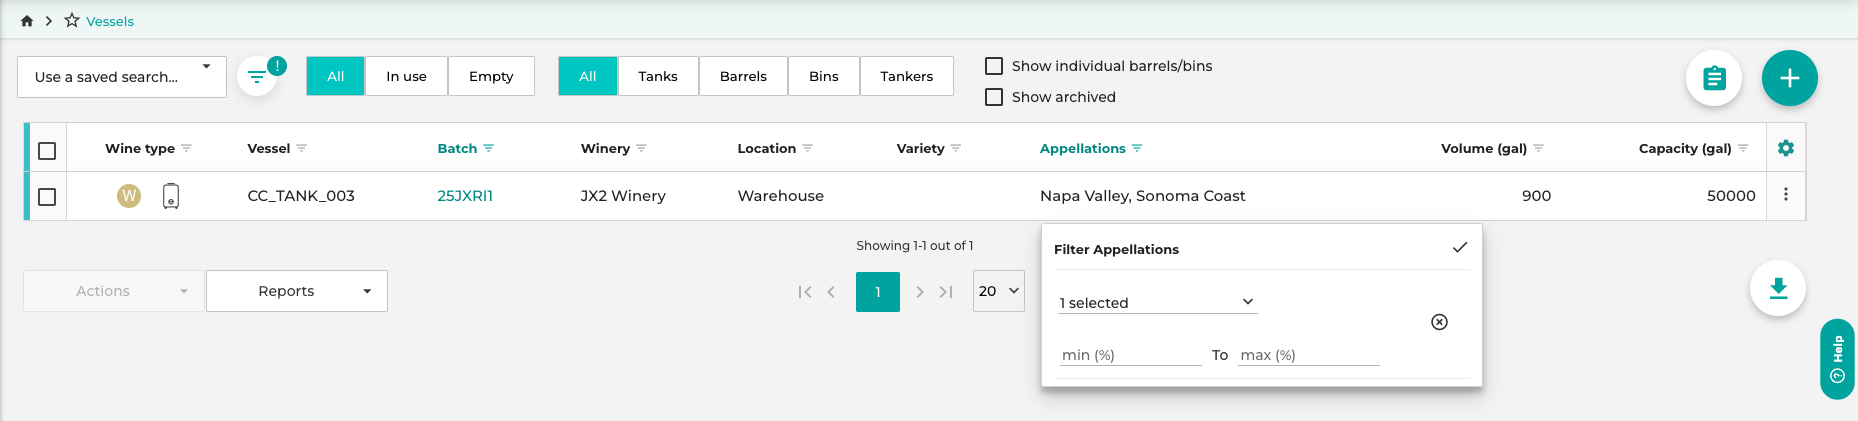Go to the home page icon
Viewport: 1858px width, 421px height.
27,21
